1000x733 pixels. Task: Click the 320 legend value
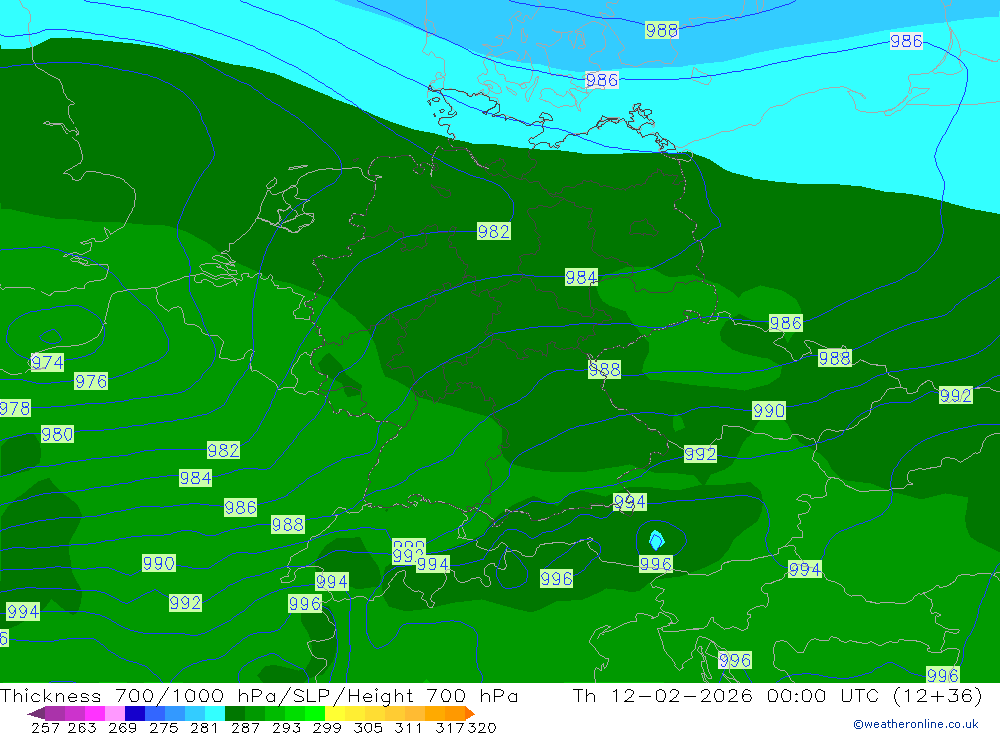point(482,728)
